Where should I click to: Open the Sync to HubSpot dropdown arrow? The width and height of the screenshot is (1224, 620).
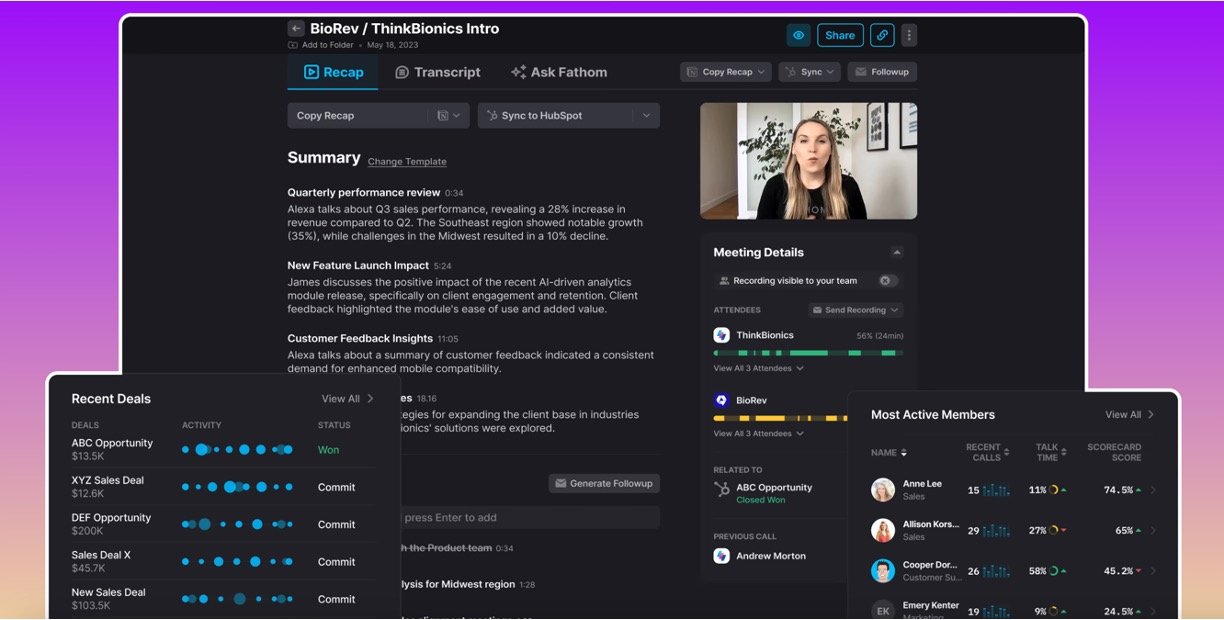point(646,116)
